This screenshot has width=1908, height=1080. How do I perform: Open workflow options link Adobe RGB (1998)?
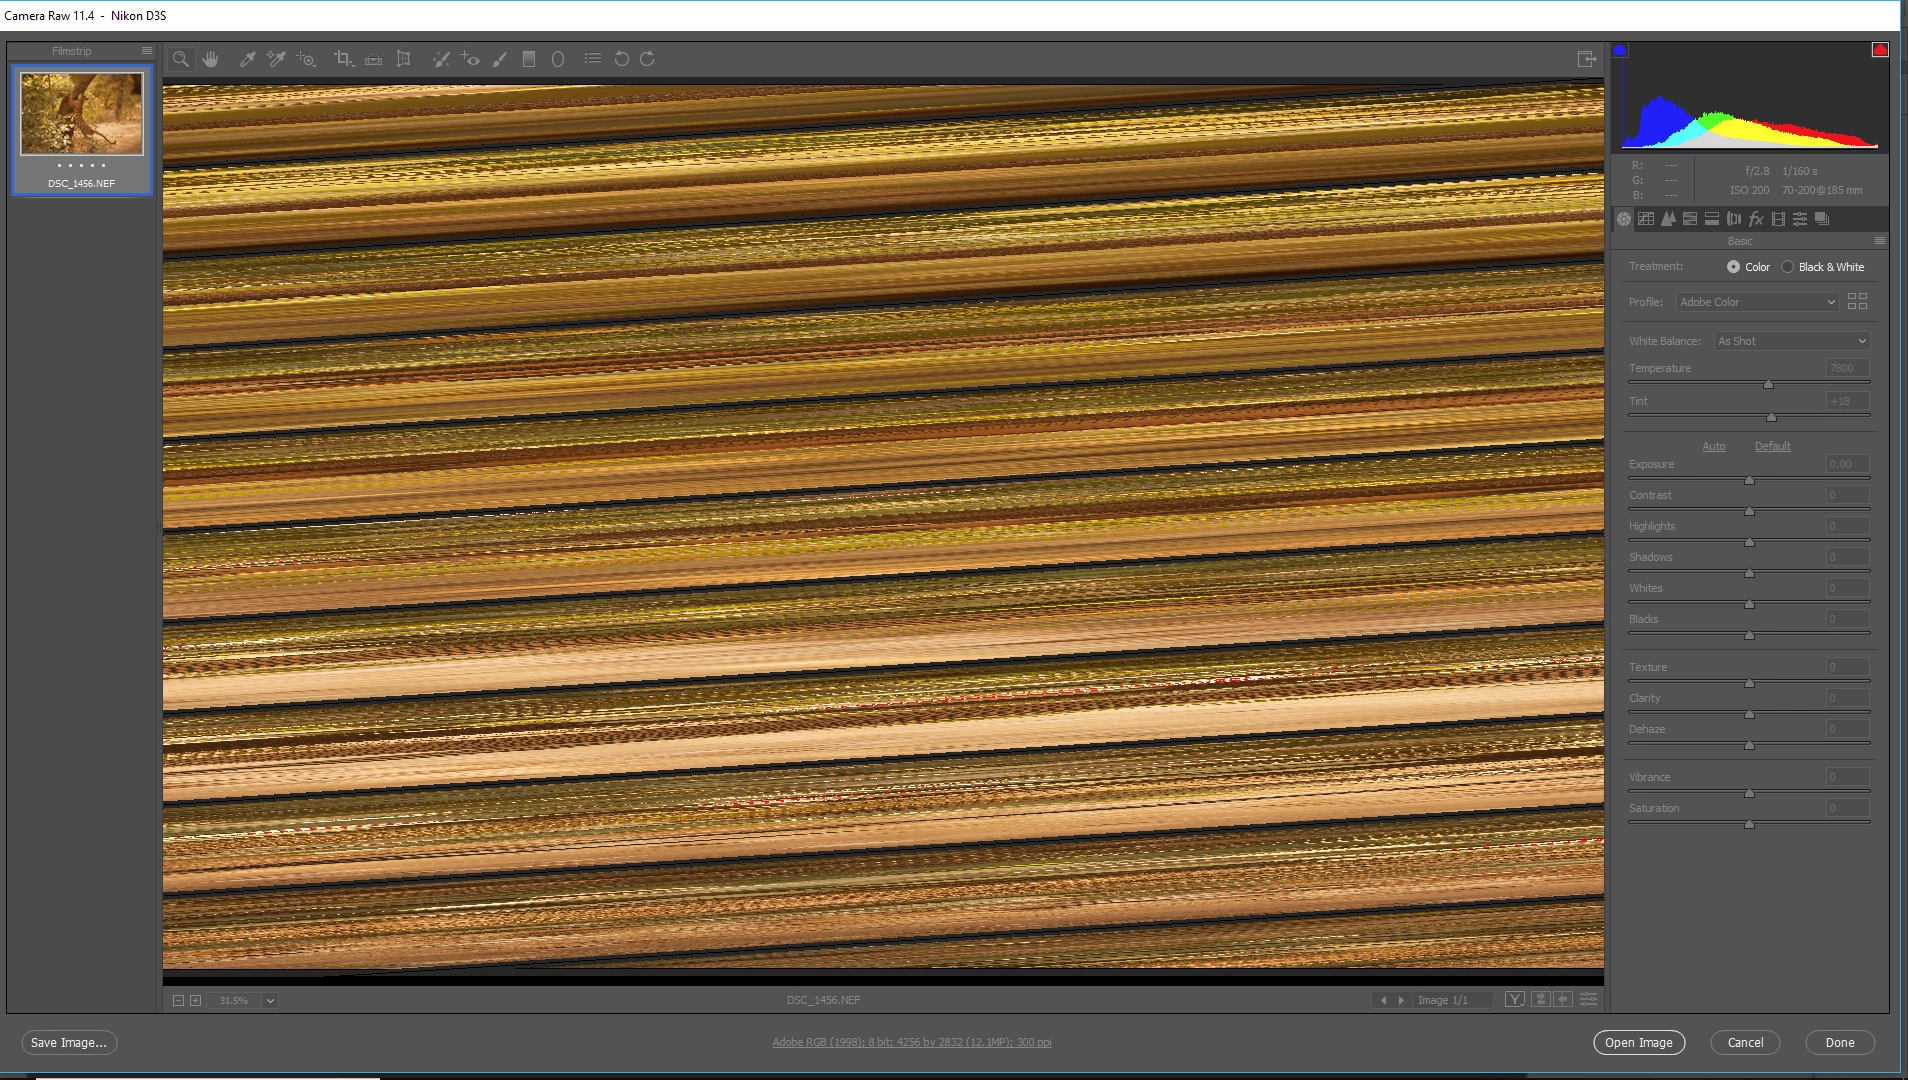click(x=912, y=1042)
